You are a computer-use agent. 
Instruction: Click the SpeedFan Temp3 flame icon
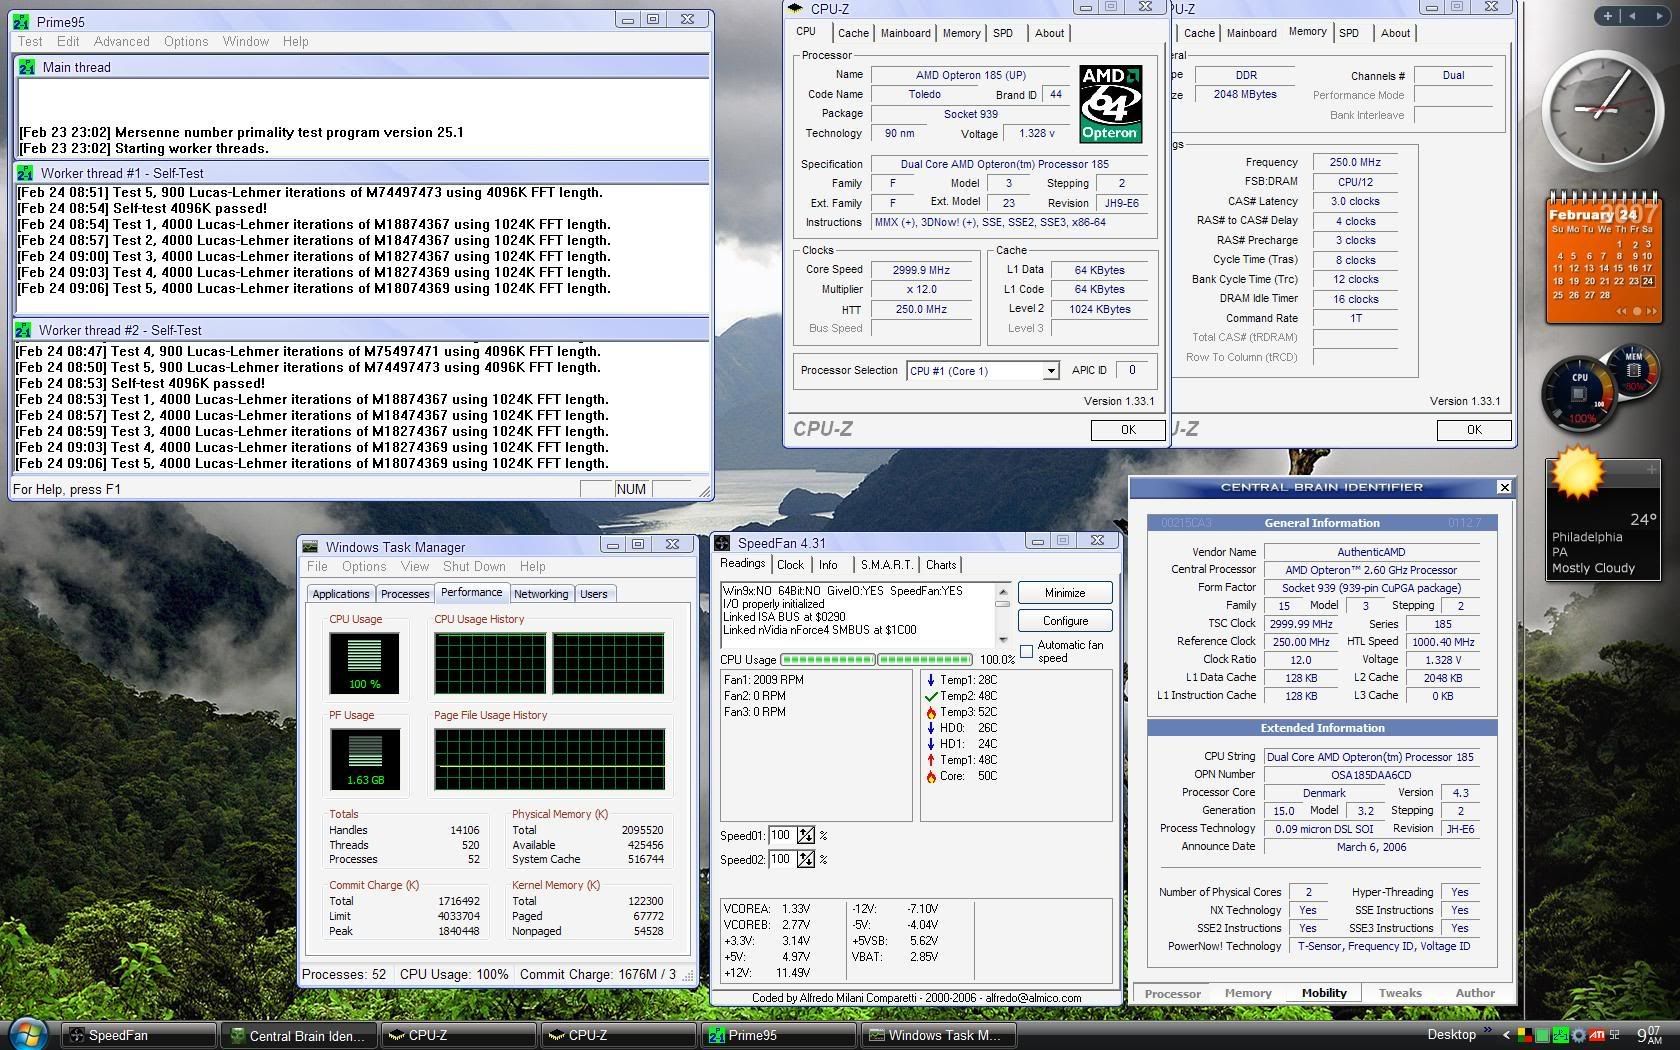(931, 712)
